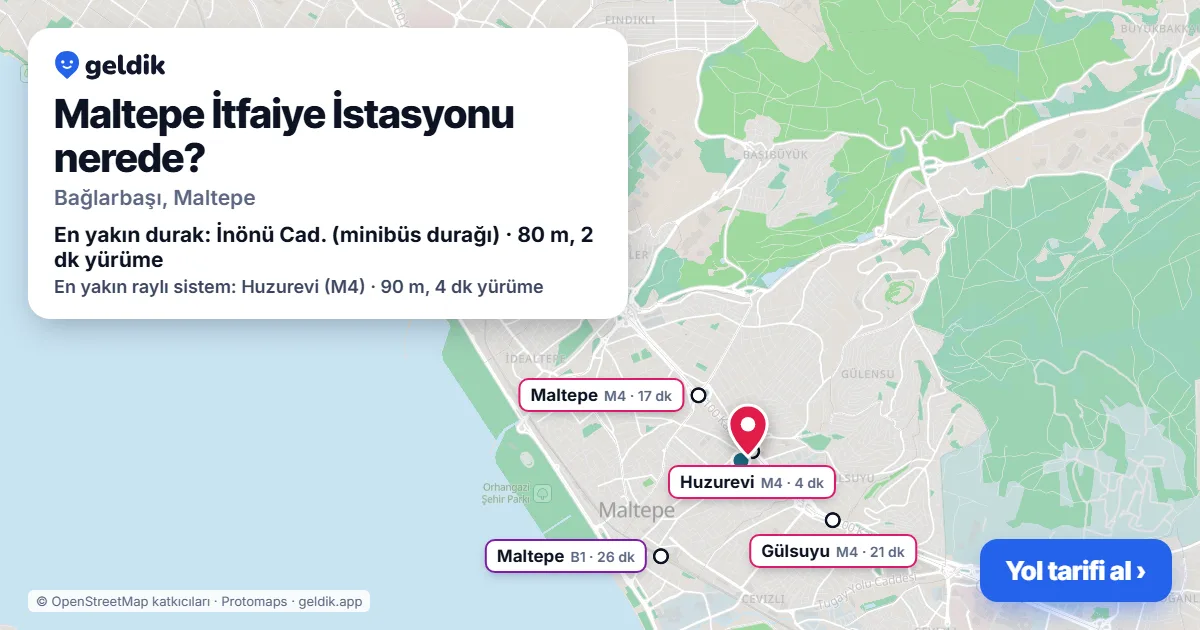This screenshot has width=1200, height=630.
Task: Click the "BAŞIBÜYÜK" neighborhood label on map
Action: pos(774,156)
